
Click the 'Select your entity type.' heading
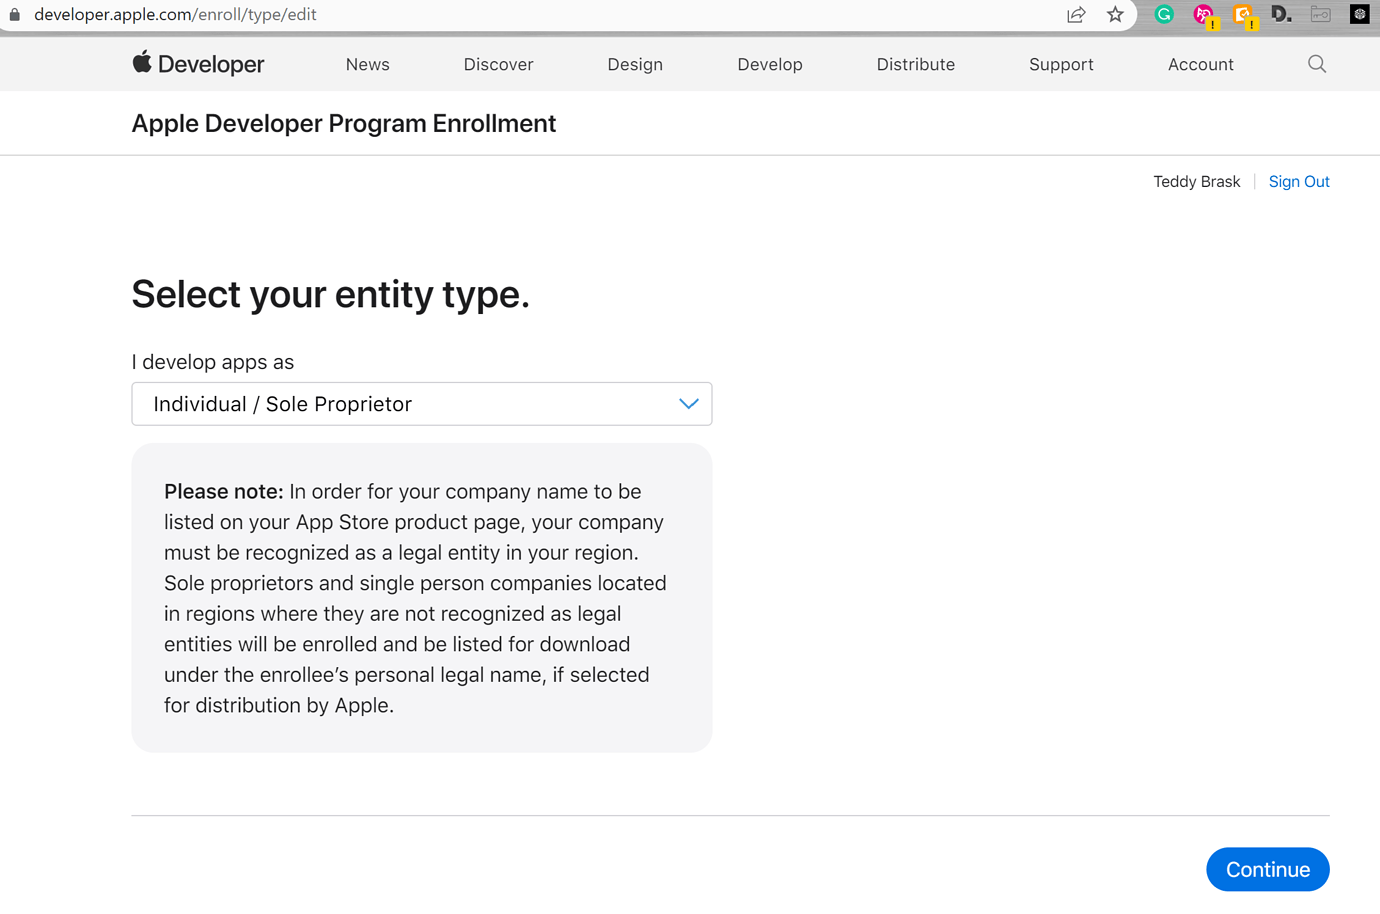(330, 294)
